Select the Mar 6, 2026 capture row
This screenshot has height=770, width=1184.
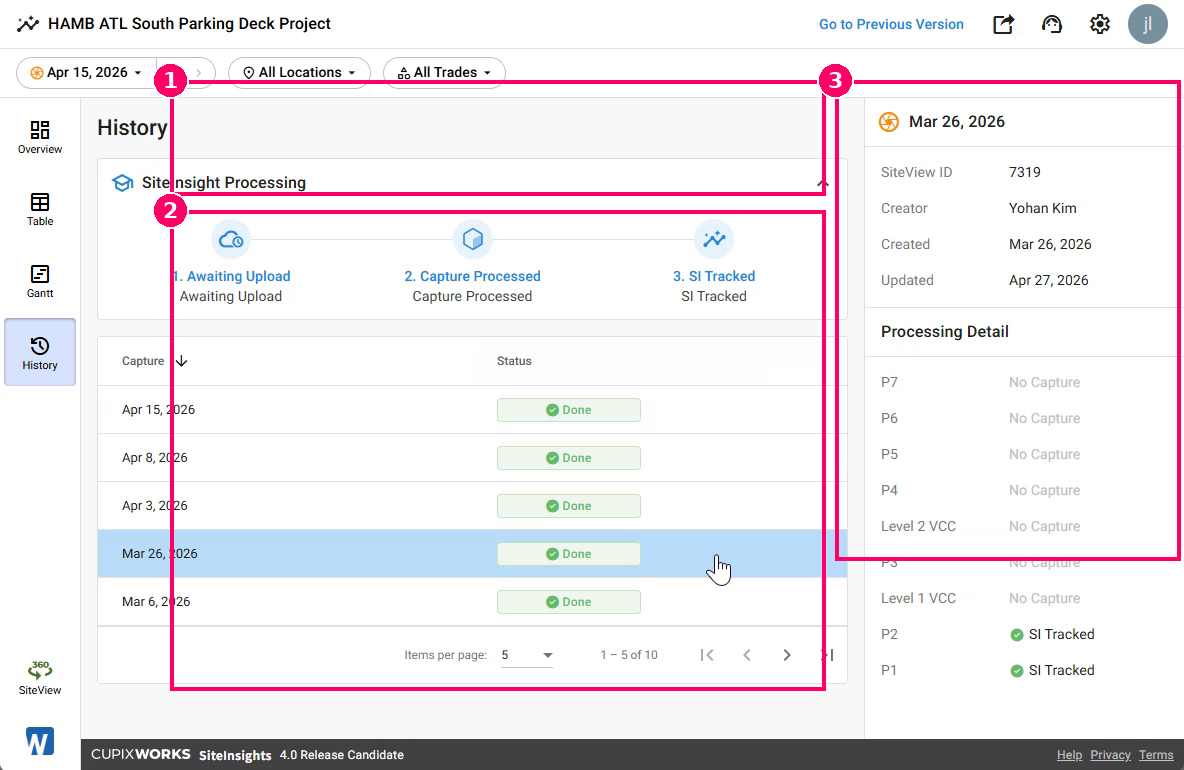473,602
